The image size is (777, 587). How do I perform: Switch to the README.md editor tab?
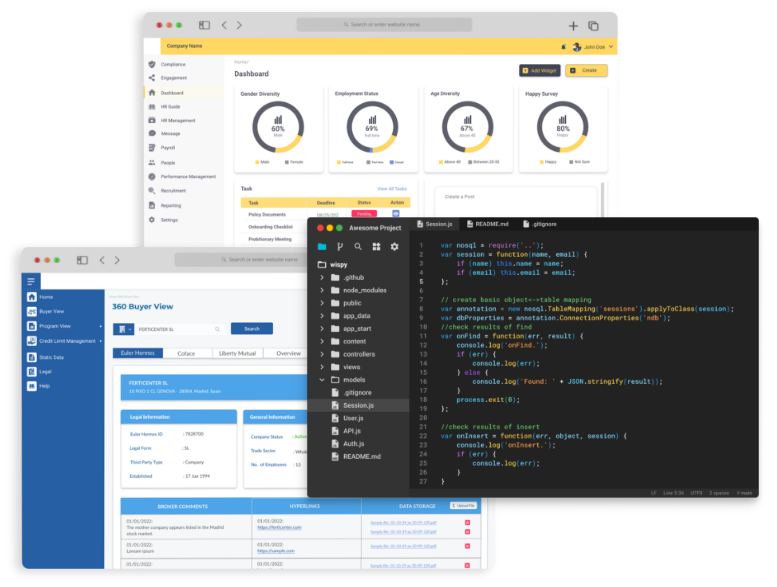(x=492, y=224)
